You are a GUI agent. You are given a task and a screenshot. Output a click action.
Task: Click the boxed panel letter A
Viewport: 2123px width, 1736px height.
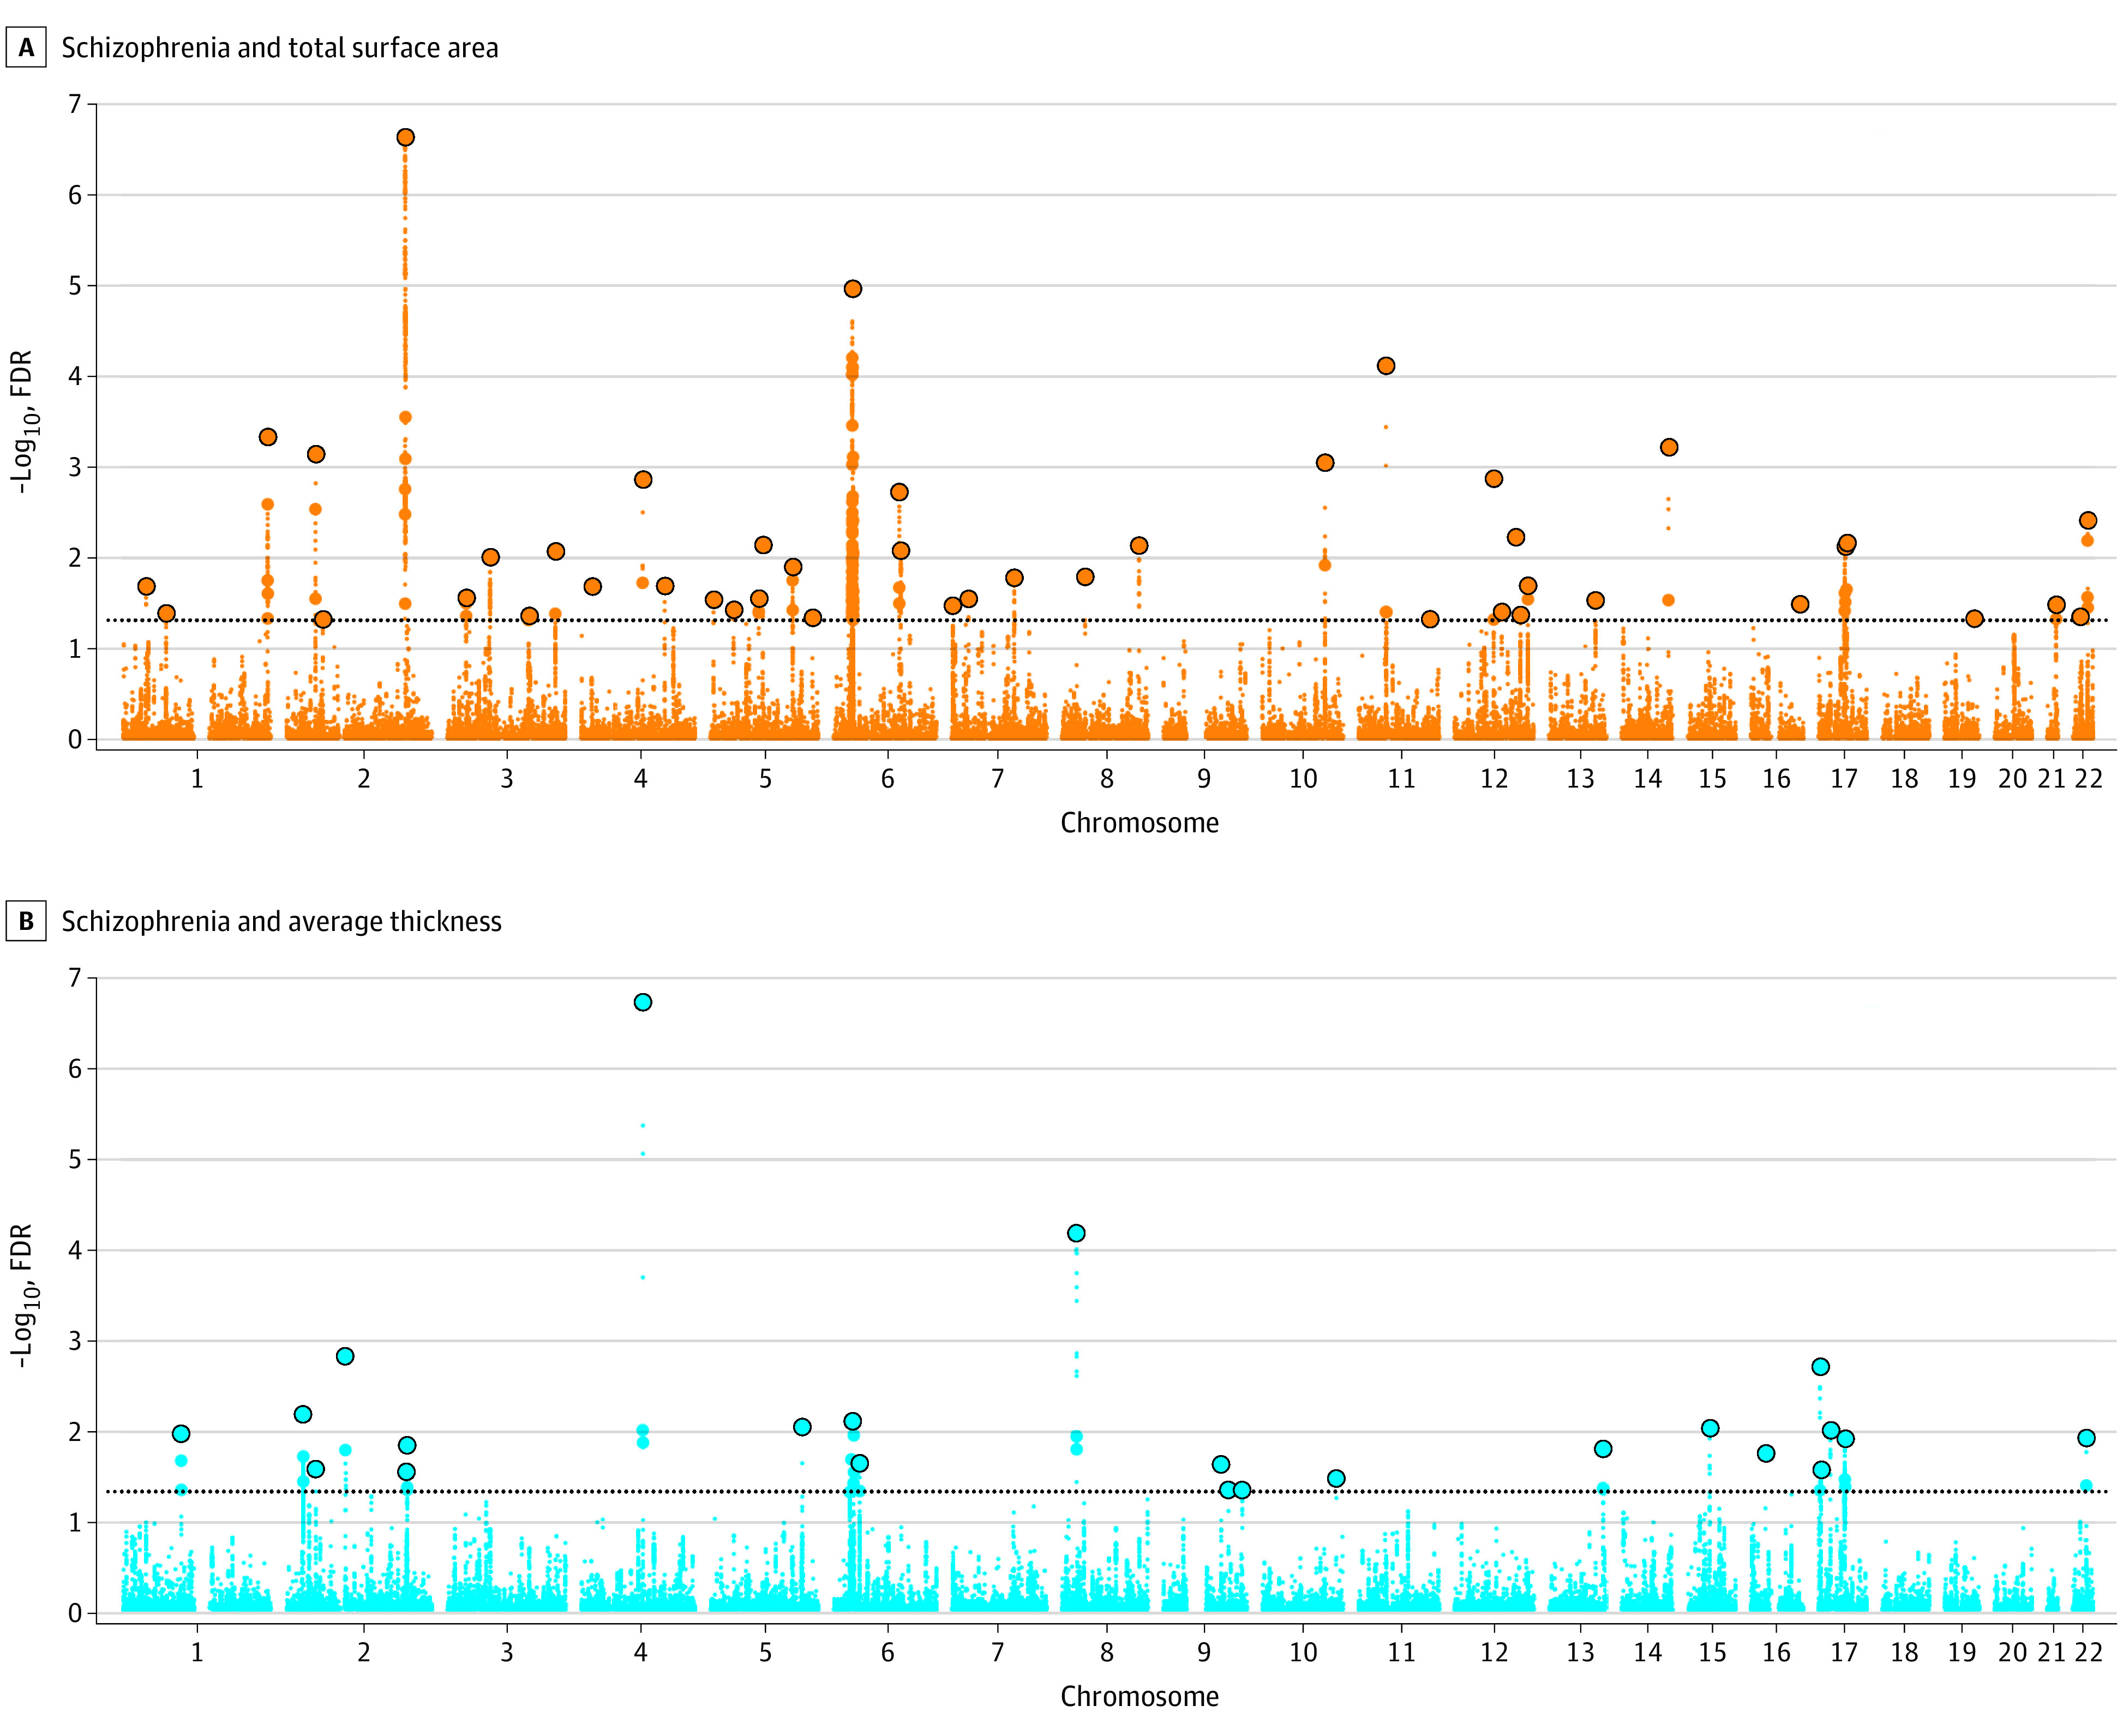point(26,47)
